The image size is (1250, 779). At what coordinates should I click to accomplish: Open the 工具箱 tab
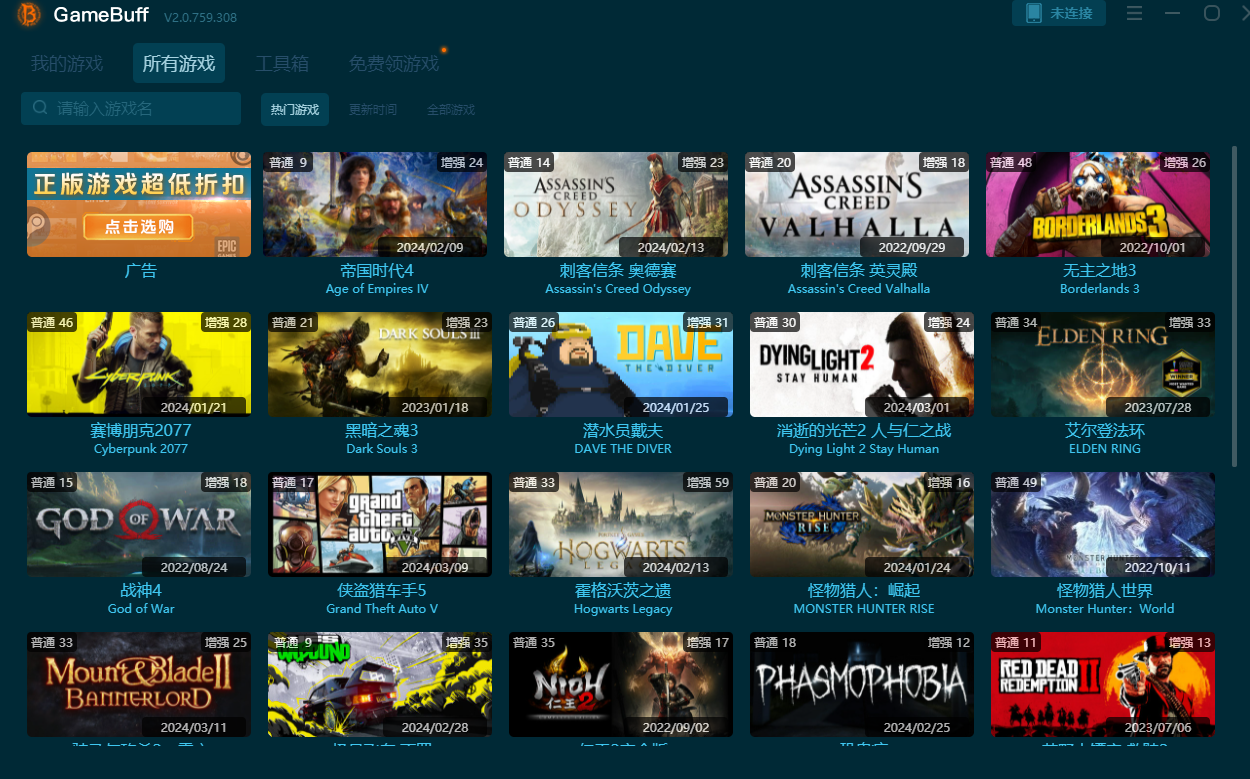point(282,64)
